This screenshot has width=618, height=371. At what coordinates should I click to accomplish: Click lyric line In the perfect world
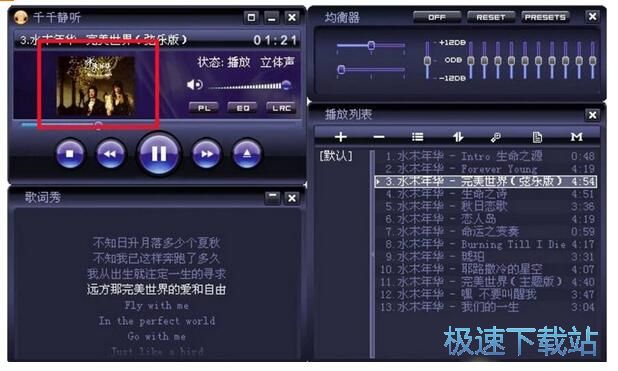click(x=156, y=321)
